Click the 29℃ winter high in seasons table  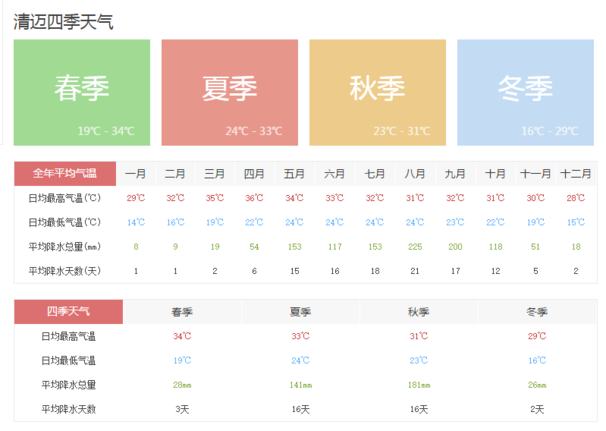[x=537, y=336]
